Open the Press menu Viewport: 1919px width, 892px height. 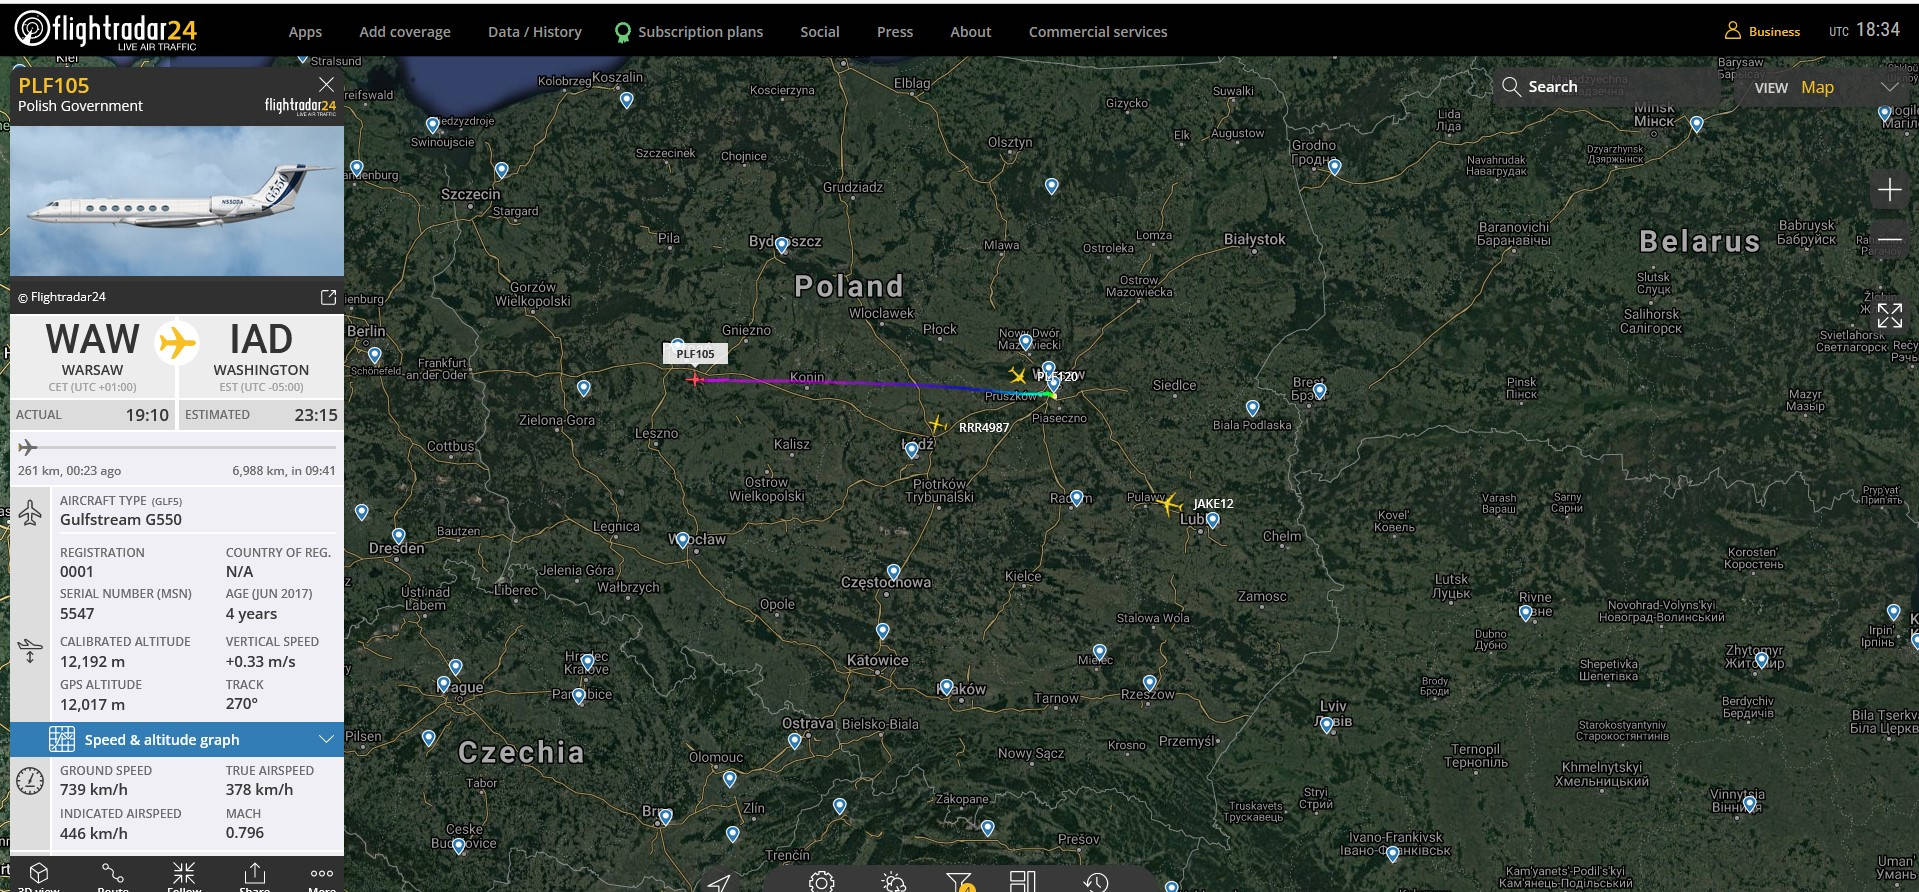coord(895,32)
